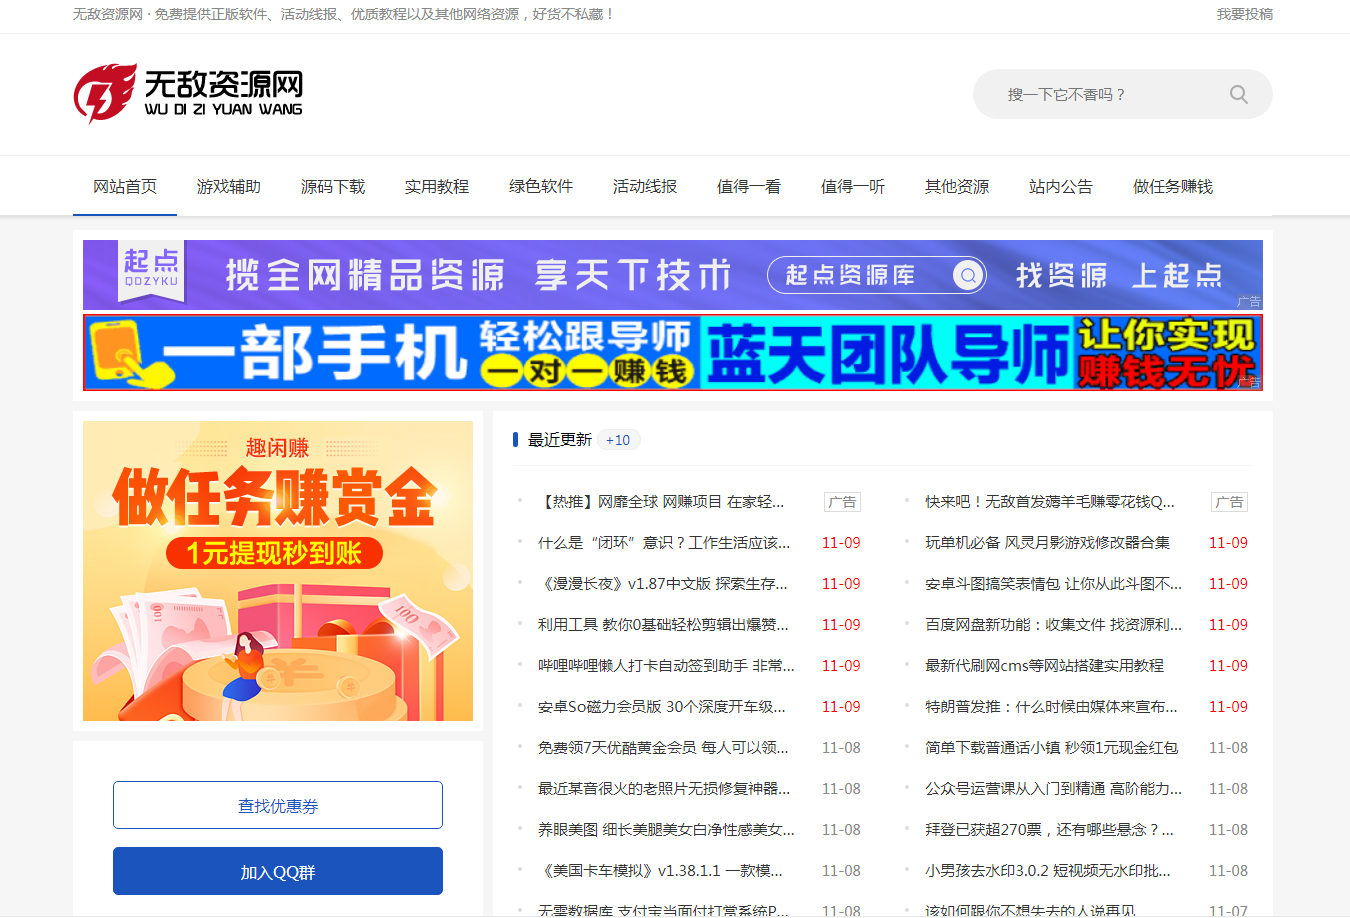Select the 站内公告 navigation item
This screenshot has height=918, width=1350.
[1060, 187]
